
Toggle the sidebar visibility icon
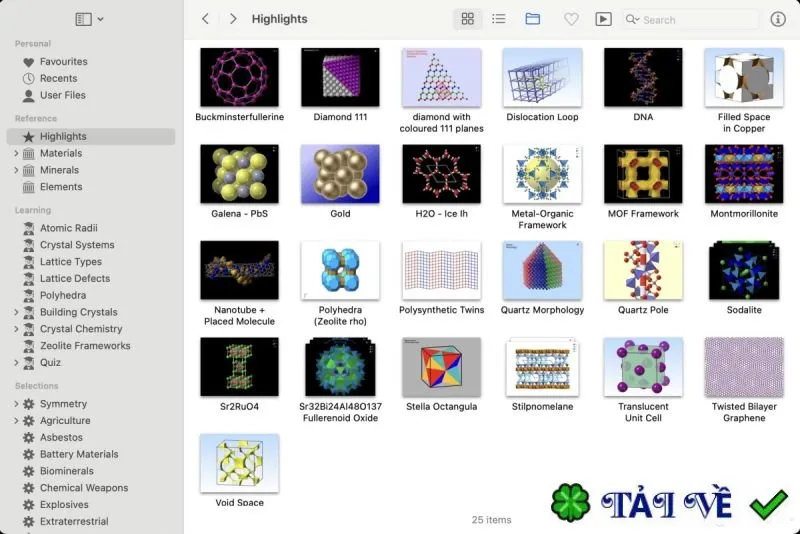(x=84, y=19)
